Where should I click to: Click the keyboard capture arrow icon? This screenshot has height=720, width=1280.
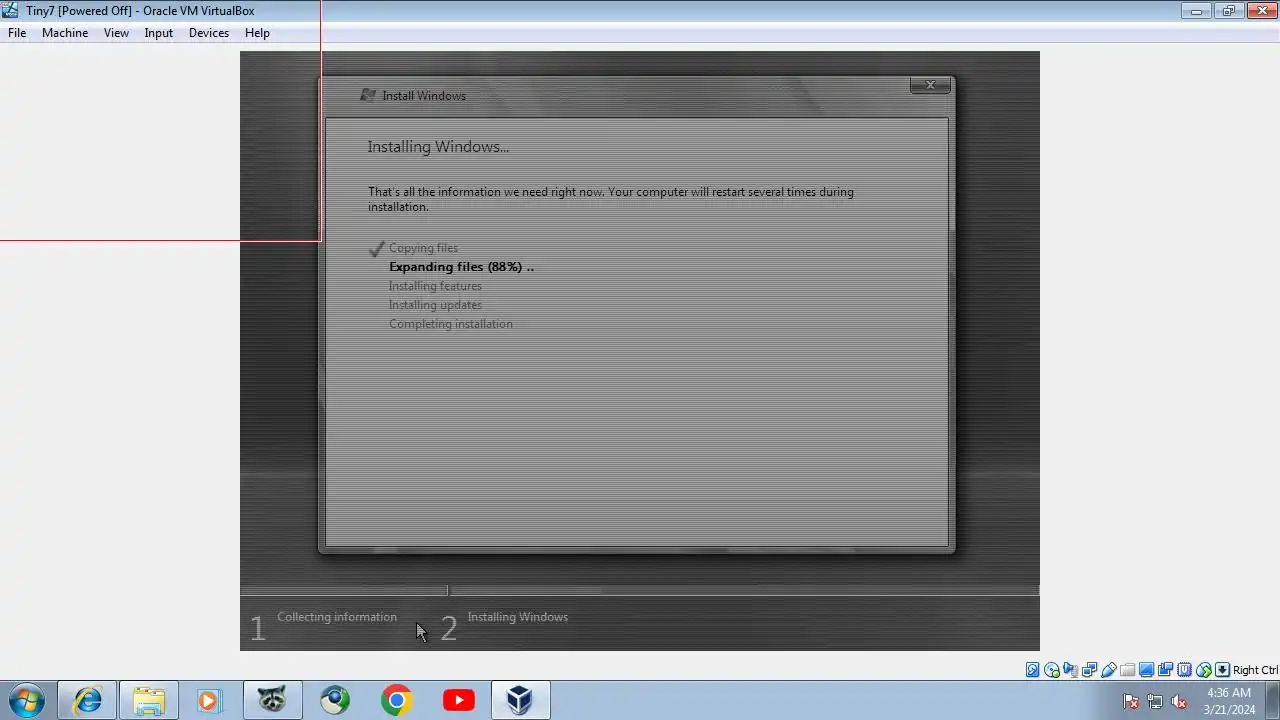(x=1222, y=670)
